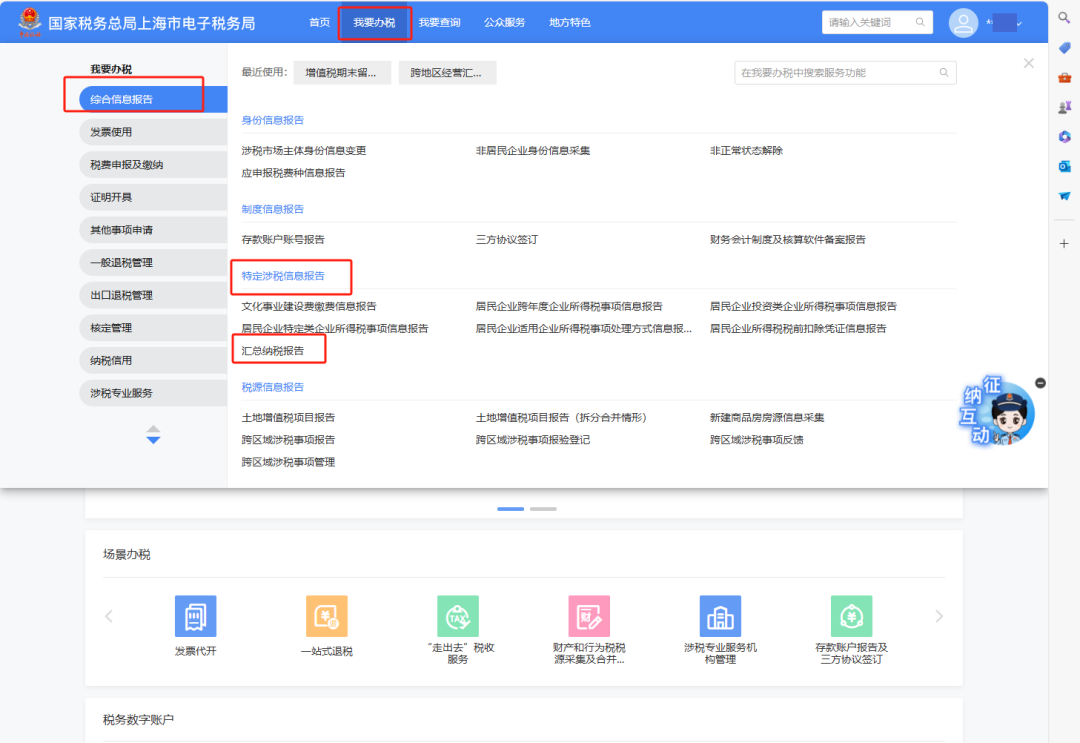Open the 公众服务 menu
The image size is (1080, 743).
click(505, 21)
